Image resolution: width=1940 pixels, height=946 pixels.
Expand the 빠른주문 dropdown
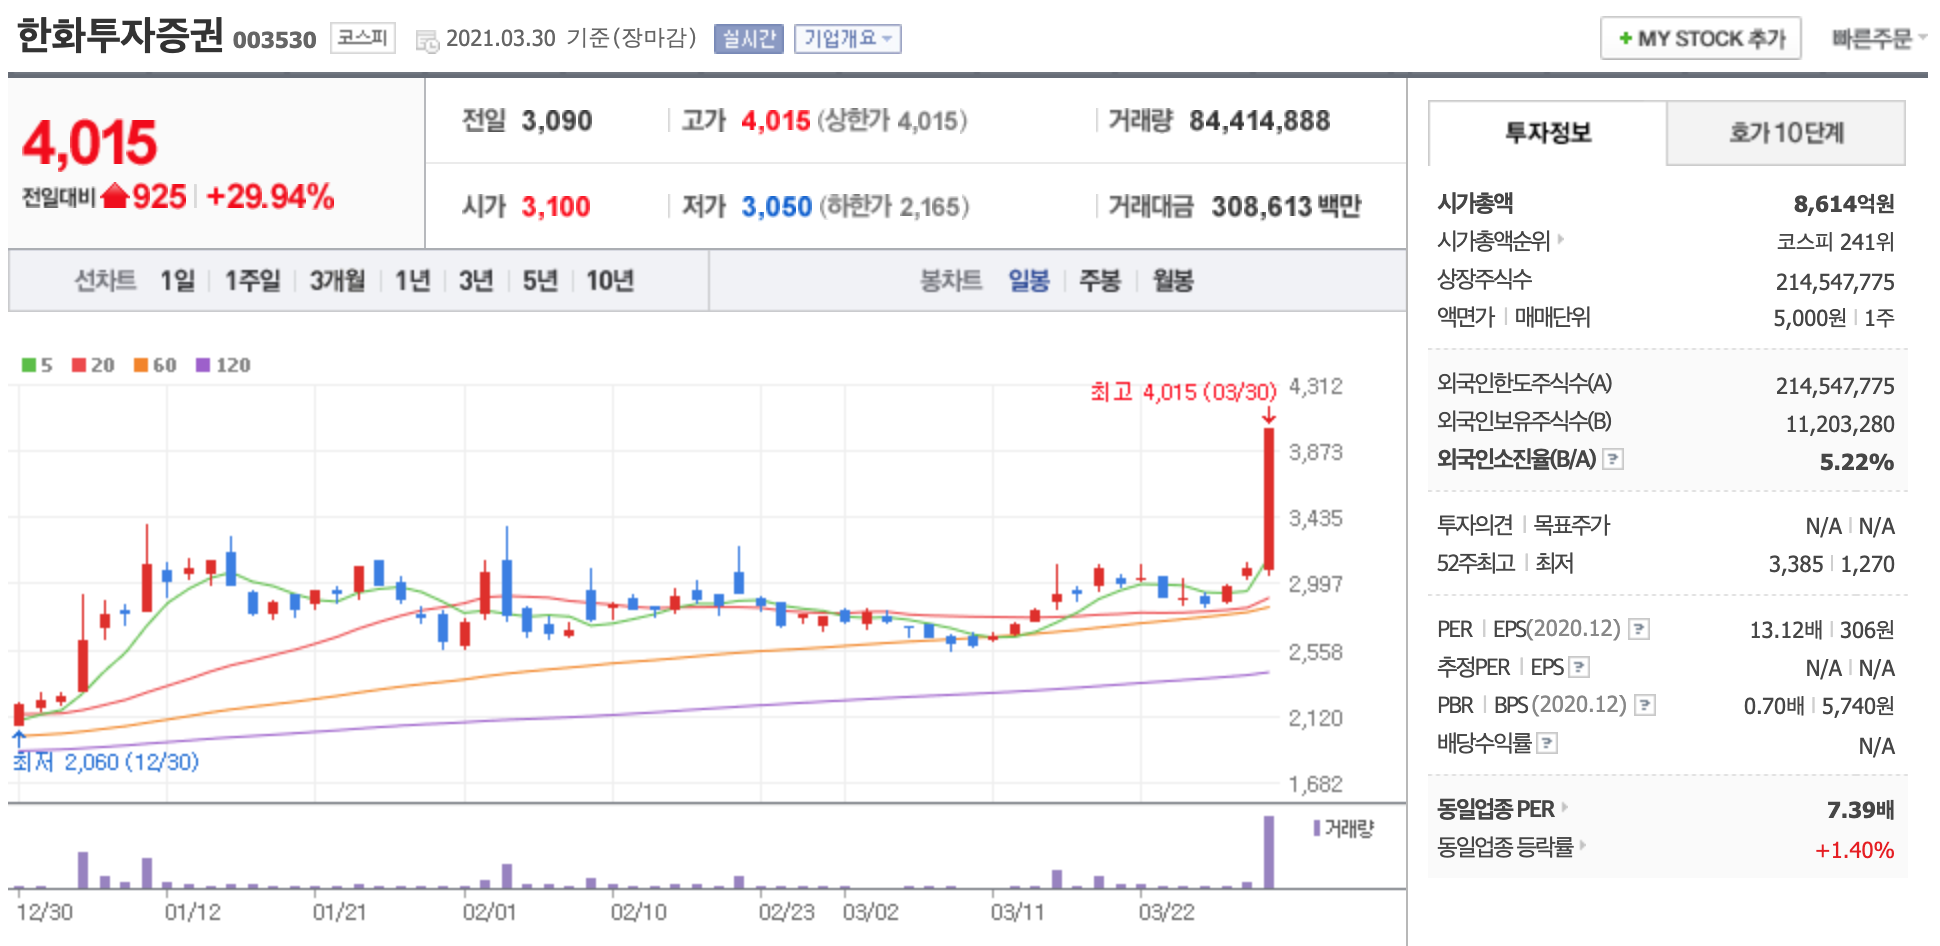(1878, 38)
